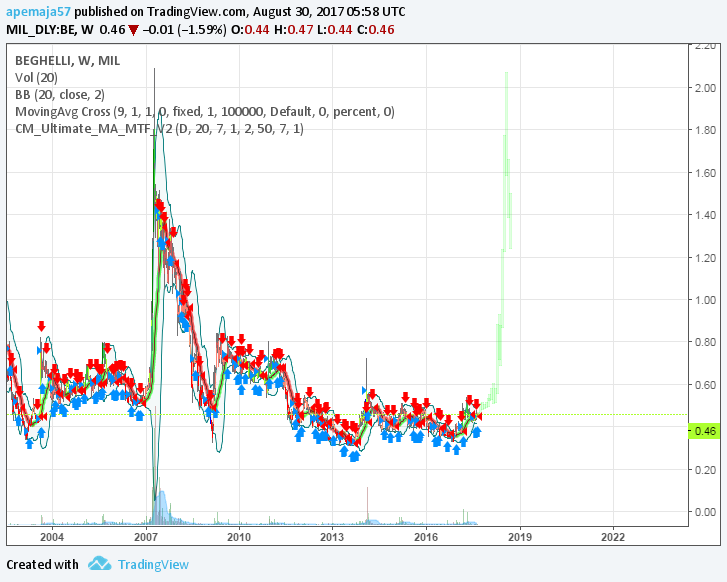
Task: Click the 1.20 price axis label
Action: [705, 258]
